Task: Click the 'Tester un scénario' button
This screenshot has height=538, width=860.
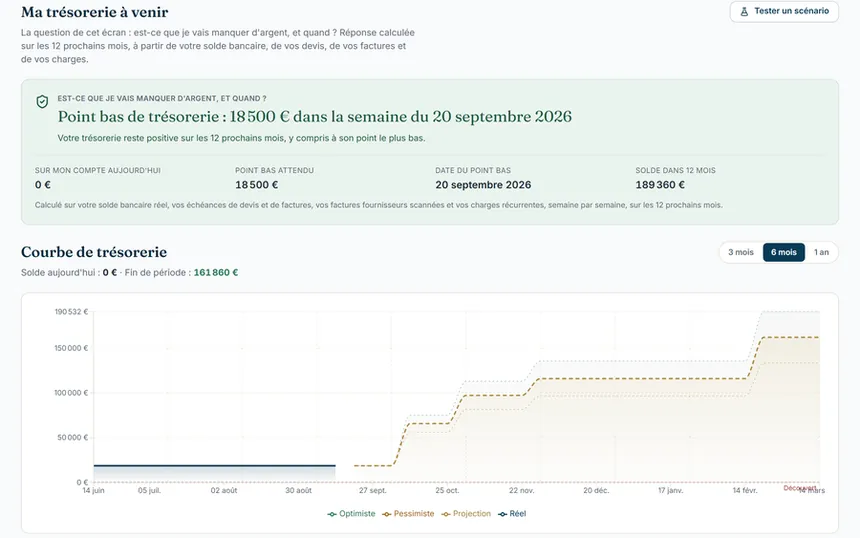Action: click(784, 11)
